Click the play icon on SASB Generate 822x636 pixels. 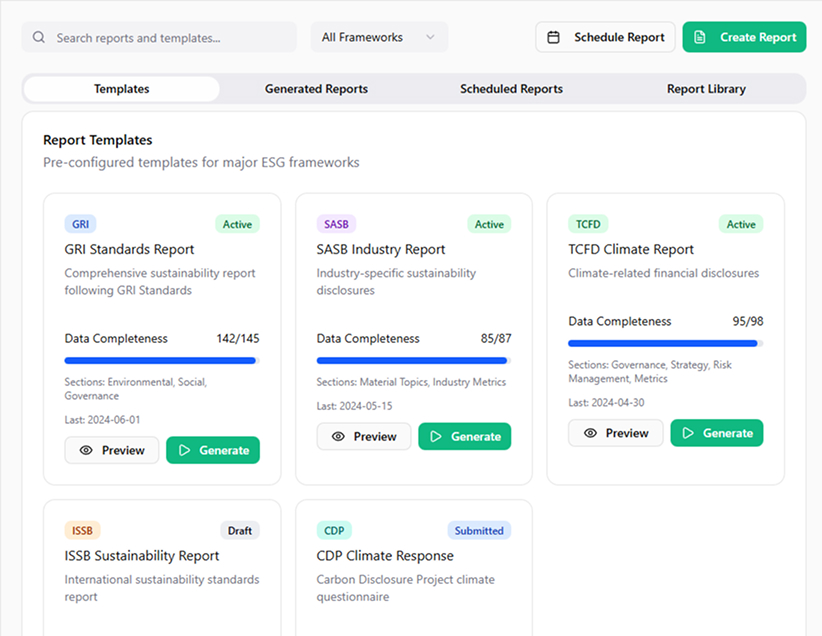pos(436,437)
